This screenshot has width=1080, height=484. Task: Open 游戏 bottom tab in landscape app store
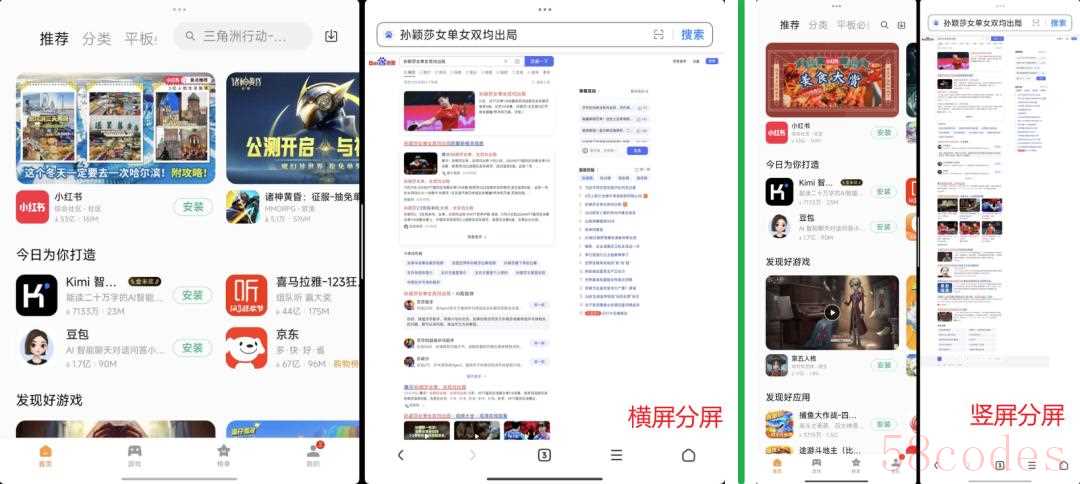134,456
